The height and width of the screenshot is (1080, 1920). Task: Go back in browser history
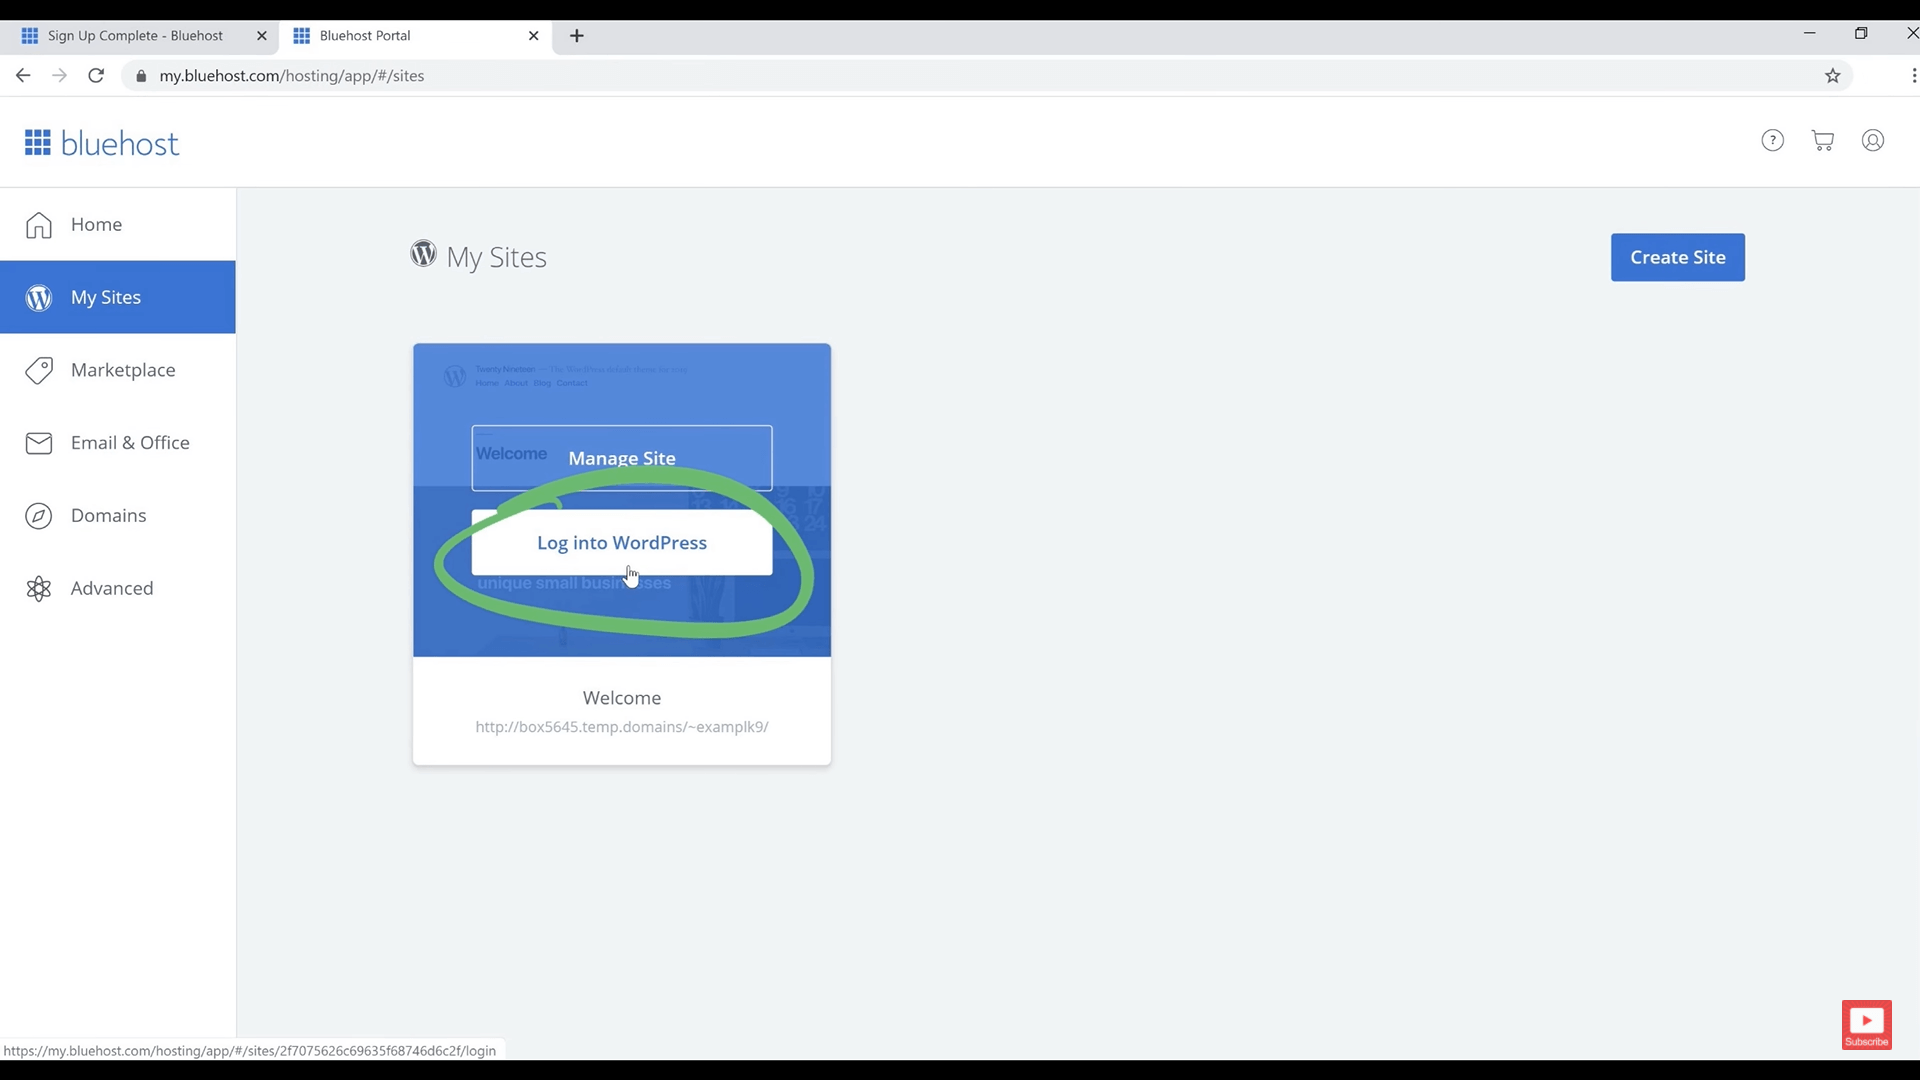(x=23, y=76)
